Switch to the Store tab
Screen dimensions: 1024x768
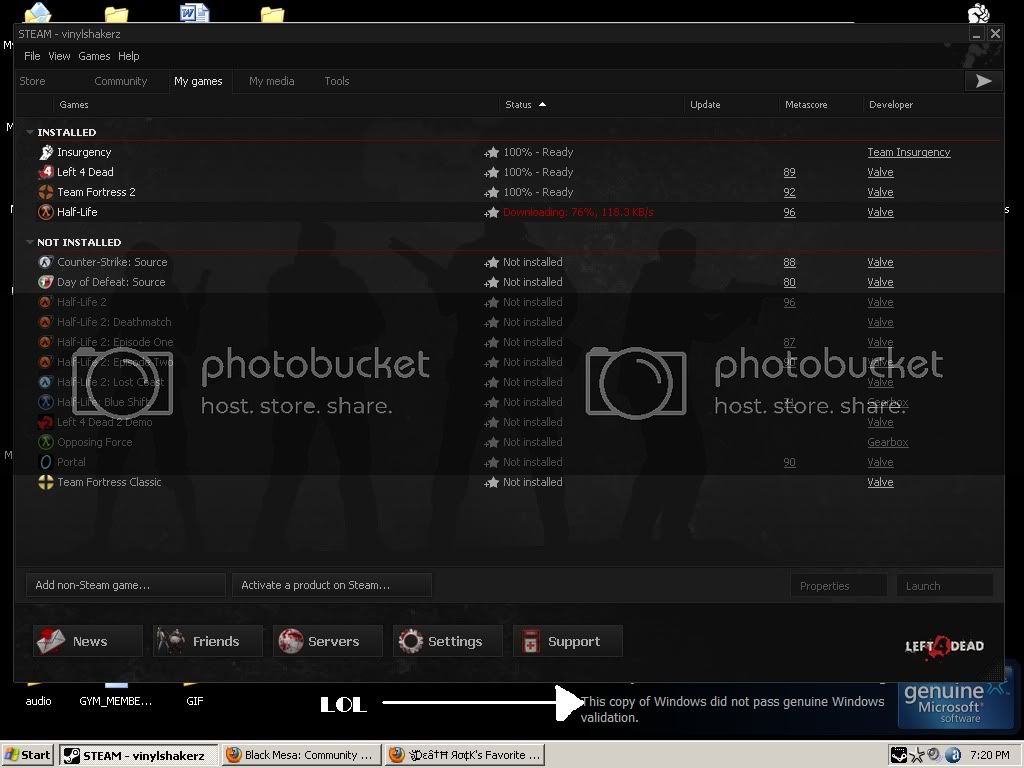pyautogui.click(x=33, y=81)
